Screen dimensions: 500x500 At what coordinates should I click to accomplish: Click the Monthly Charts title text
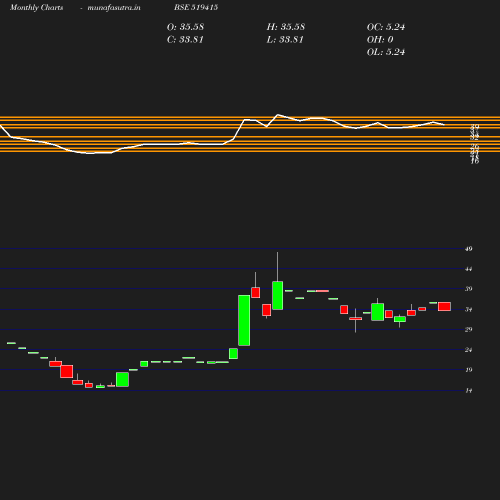coord(36,7)
